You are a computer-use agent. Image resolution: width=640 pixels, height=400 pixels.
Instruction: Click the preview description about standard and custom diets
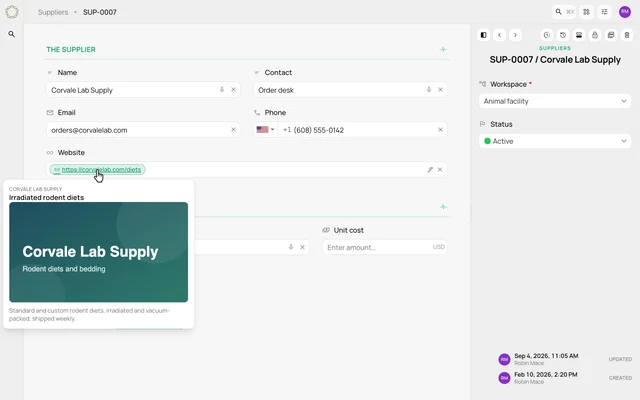[89, 314]
